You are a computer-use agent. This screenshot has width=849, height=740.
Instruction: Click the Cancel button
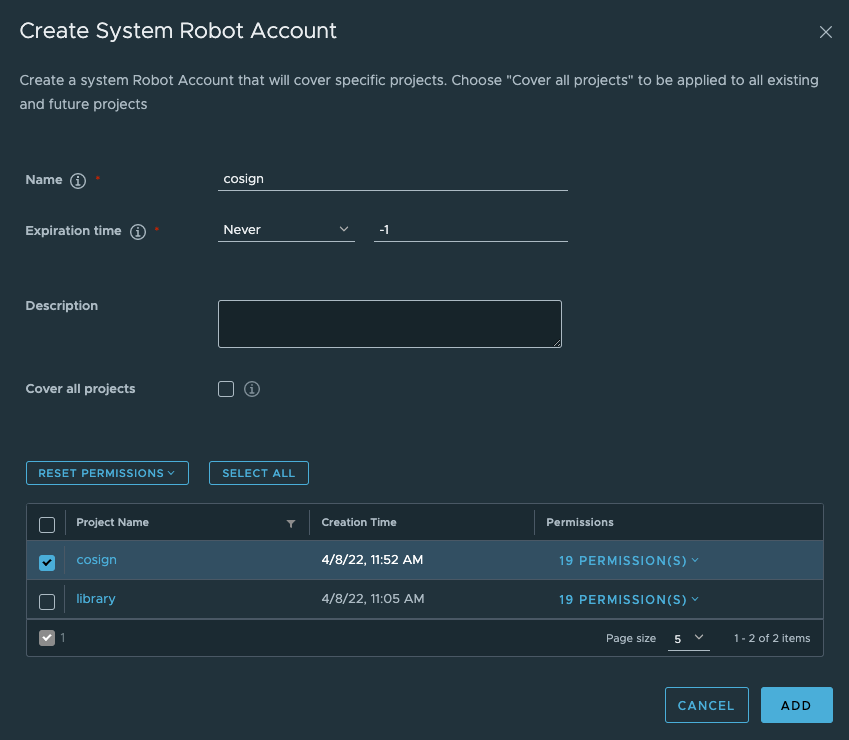pos(707,705)
